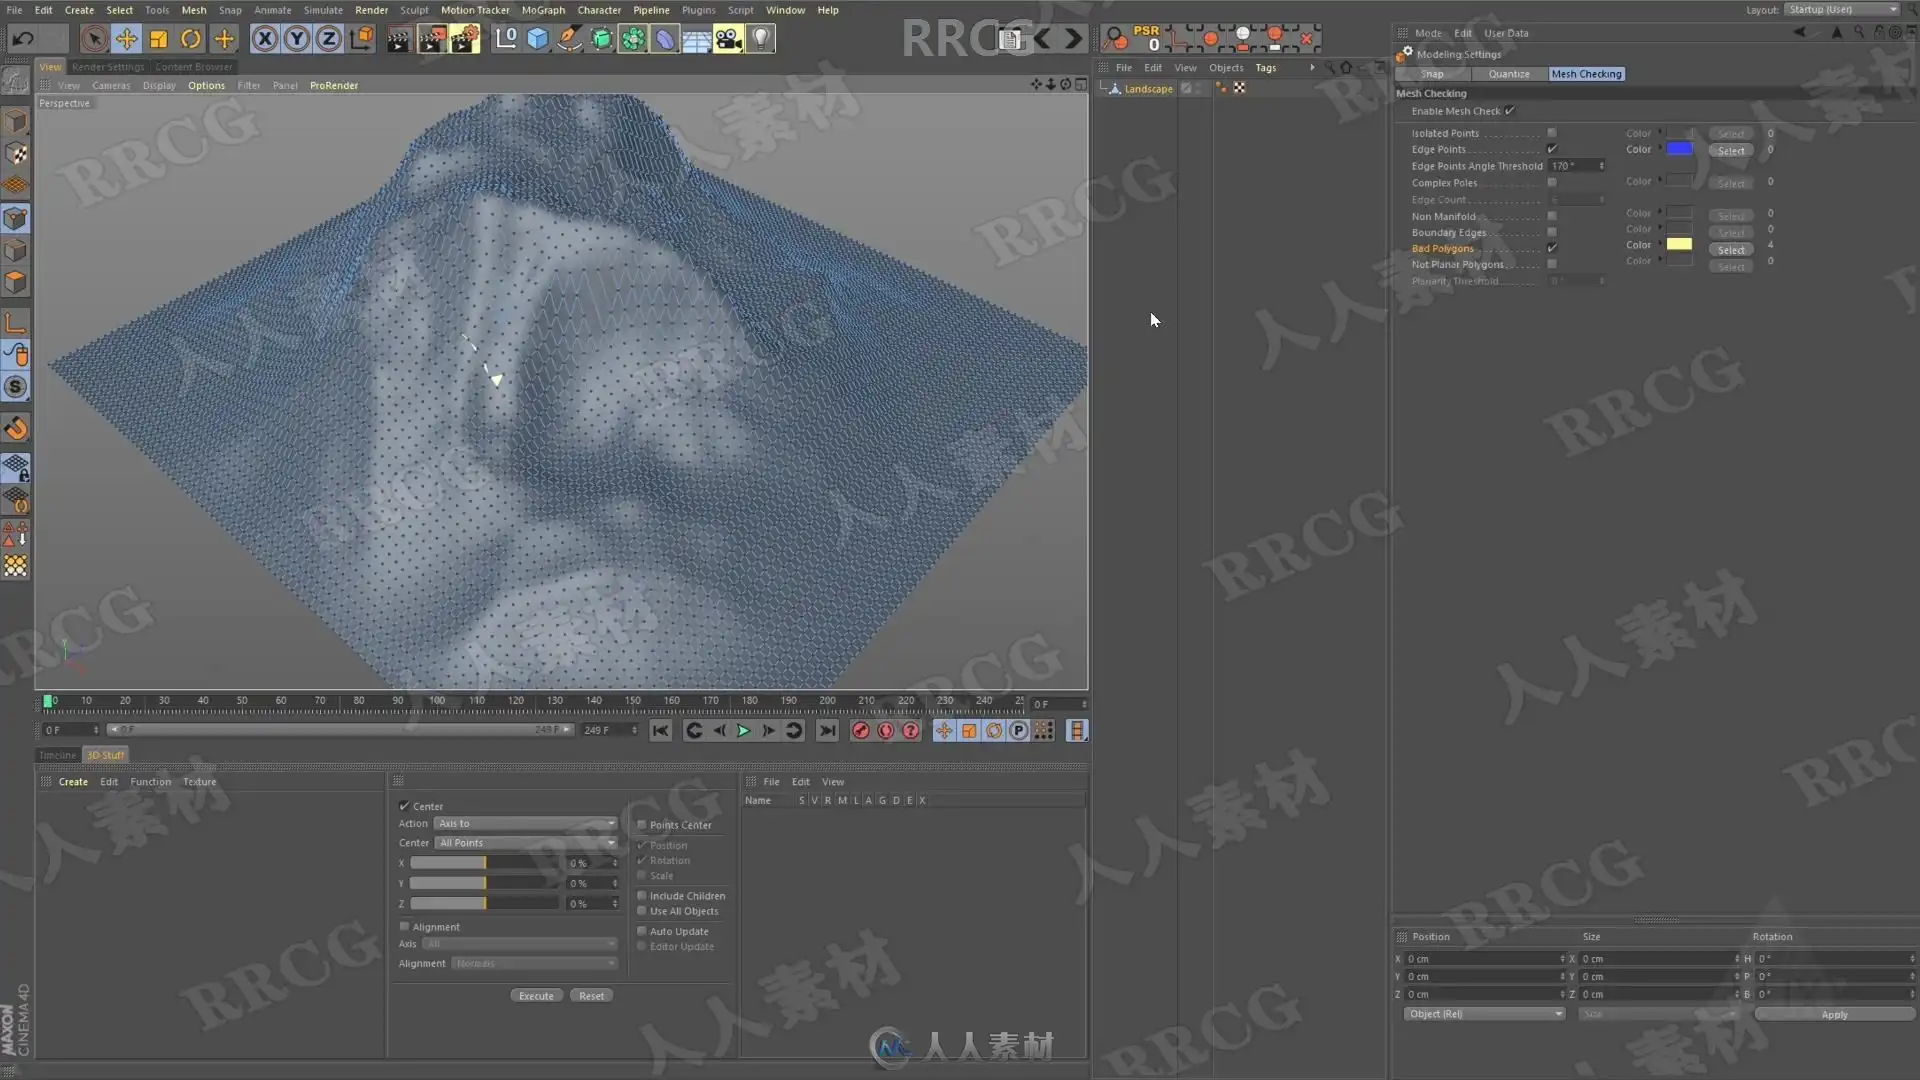Check Include Children option
The width and height of the screenshot is (1920, 1080).
click(x=642, y=896)
